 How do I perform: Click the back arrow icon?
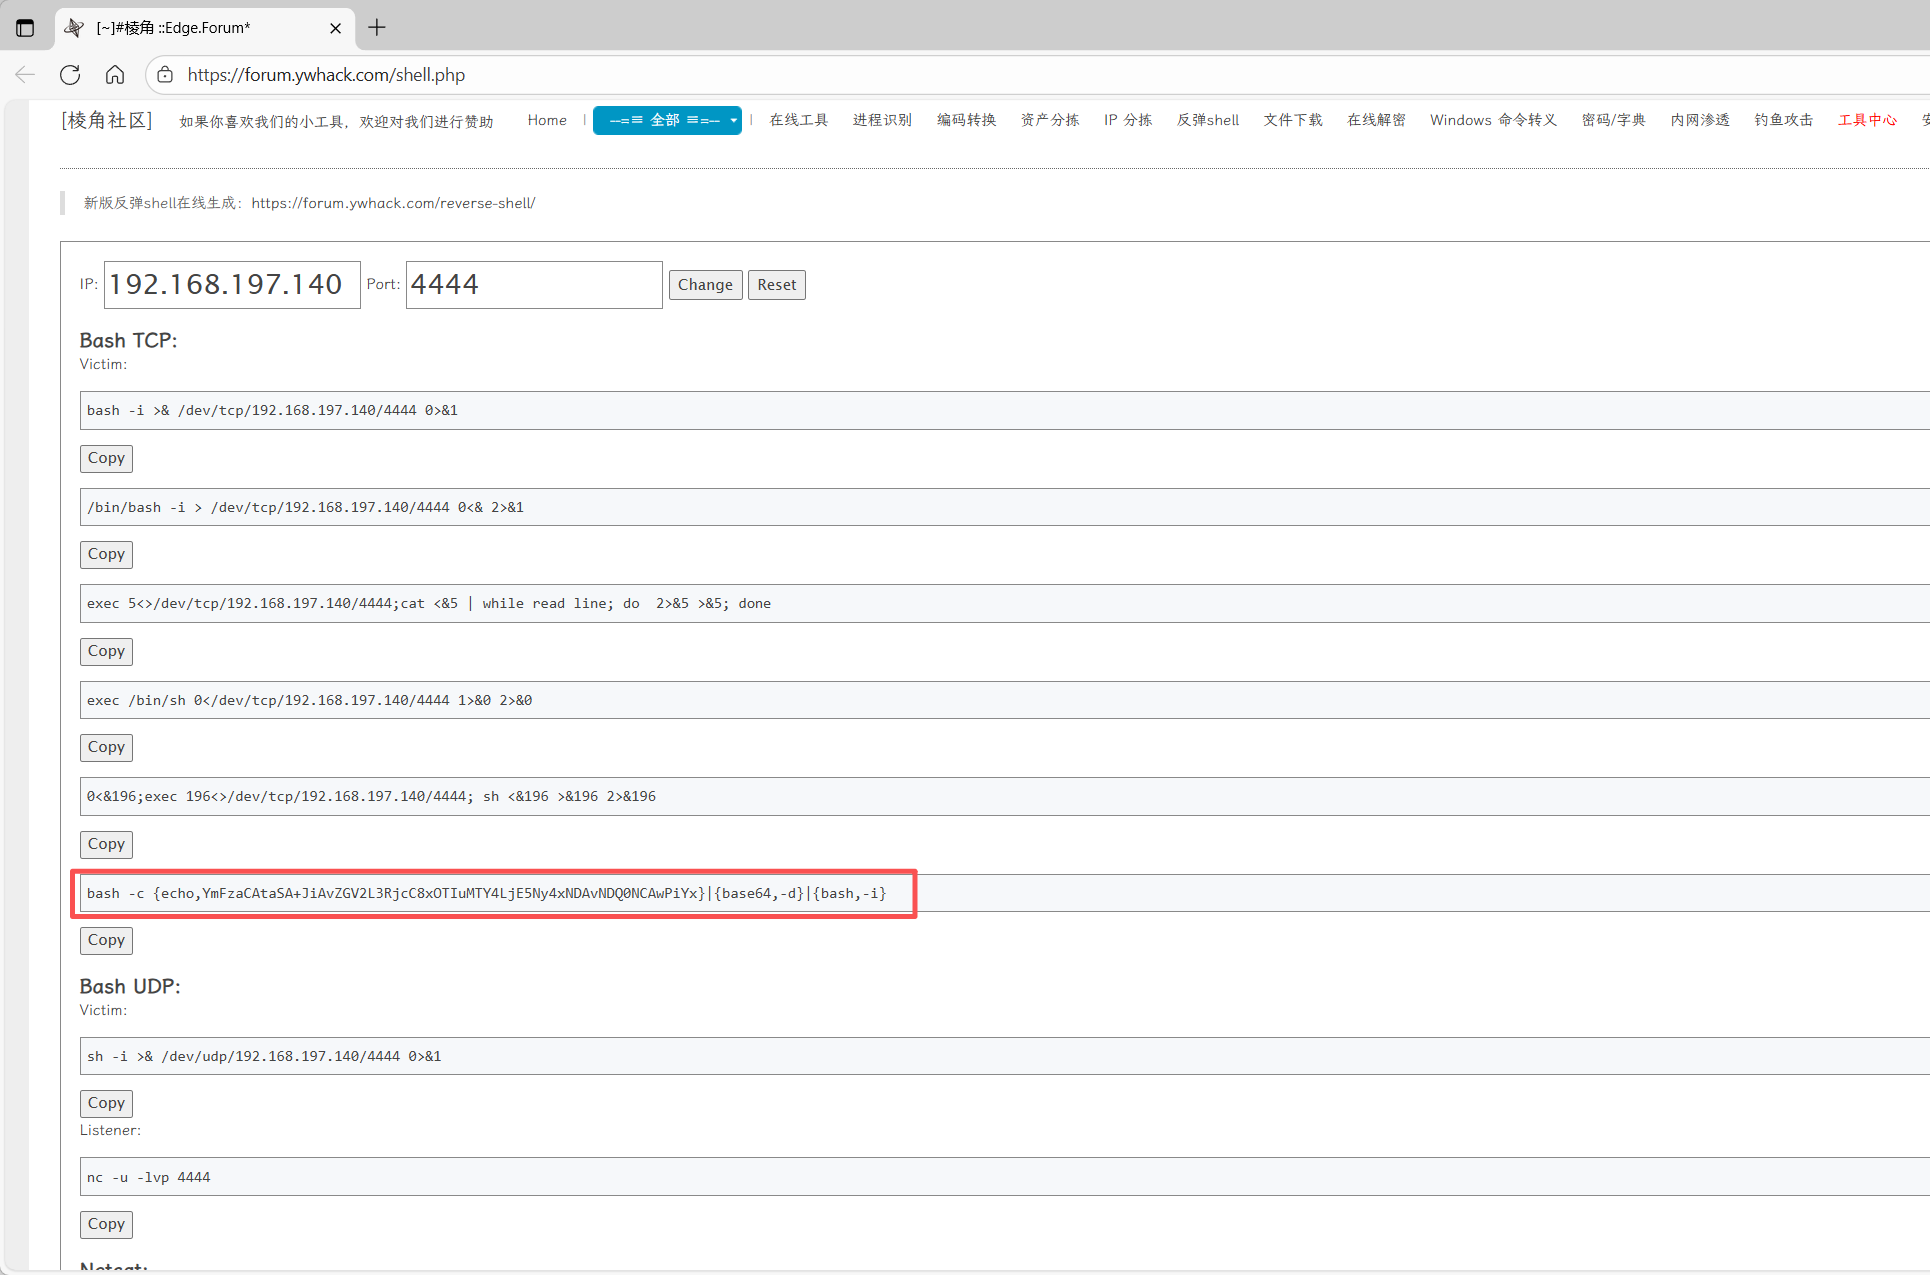(x=25, y=75)
